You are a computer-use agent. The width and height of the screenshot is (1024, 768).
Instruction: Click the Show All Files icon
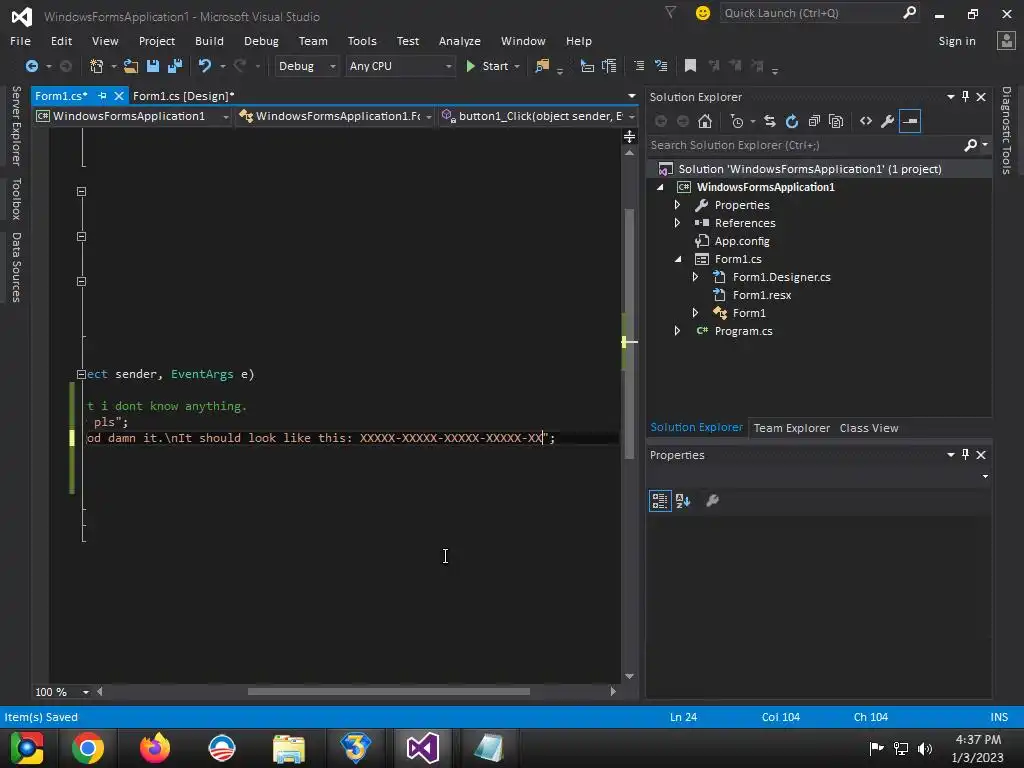click(x=836, y=121)
